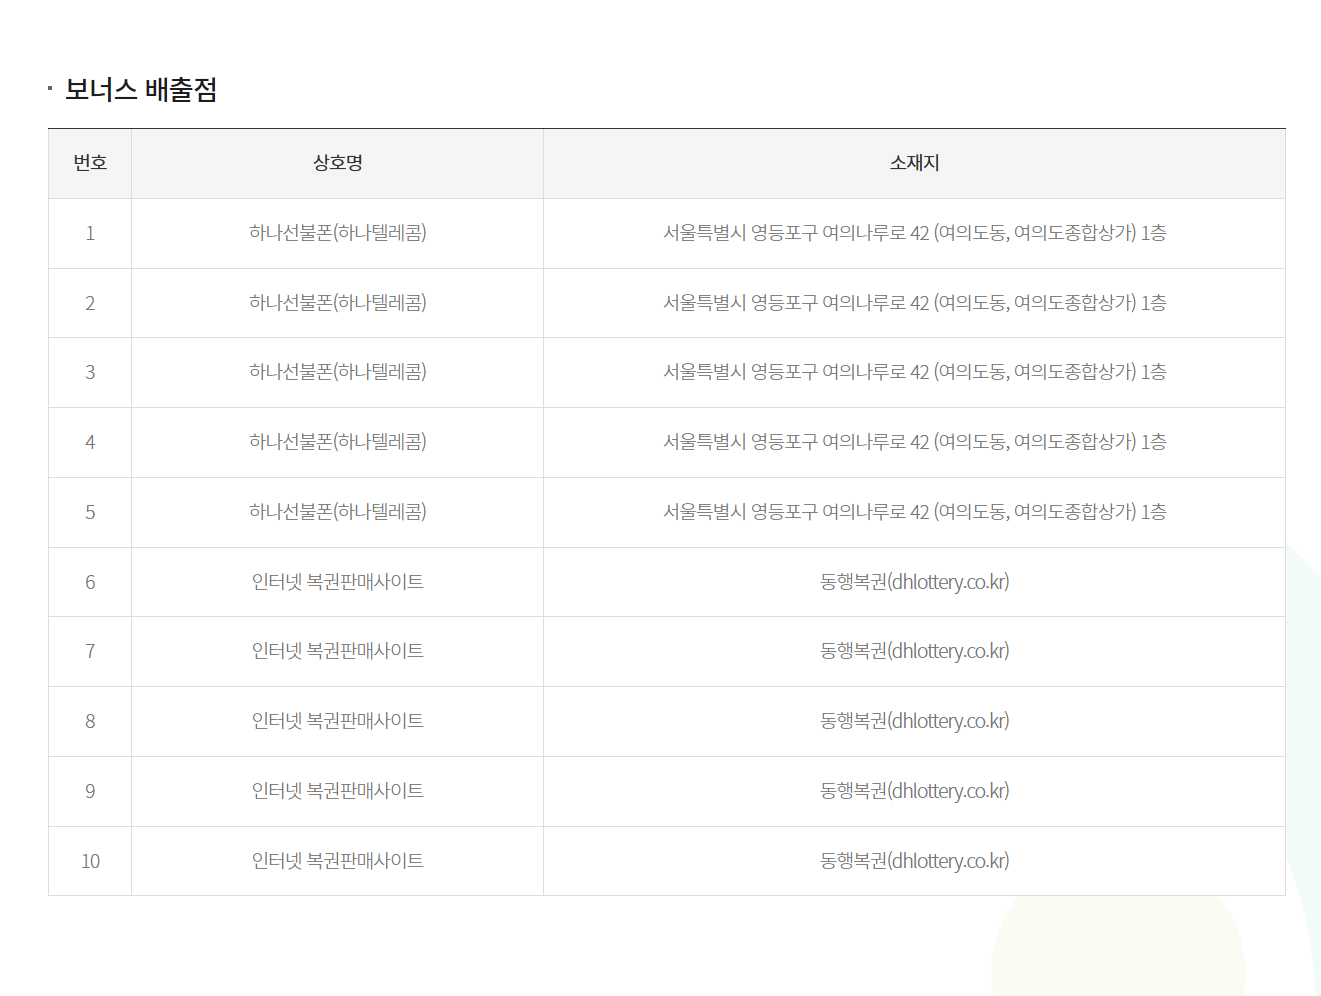Click '동행복권(dhlottery.co.kr)' in row 10
This screenshot has width=1321, height=996.
click(x=915, y=861)
